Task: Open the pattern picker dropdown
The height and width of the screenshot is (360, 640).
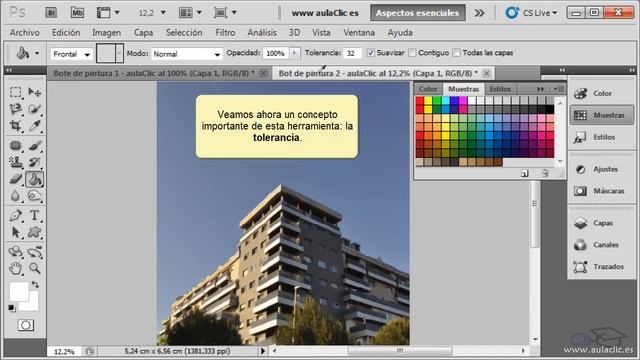Action: click(x=119, y=53)
